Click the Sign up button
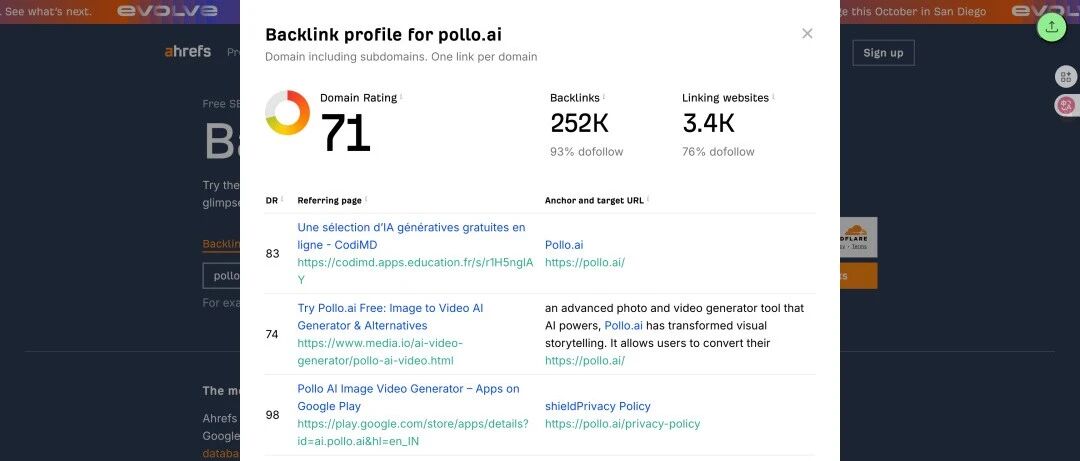The height and width of the screenshot is (461, 1080). tap(883, 53)
